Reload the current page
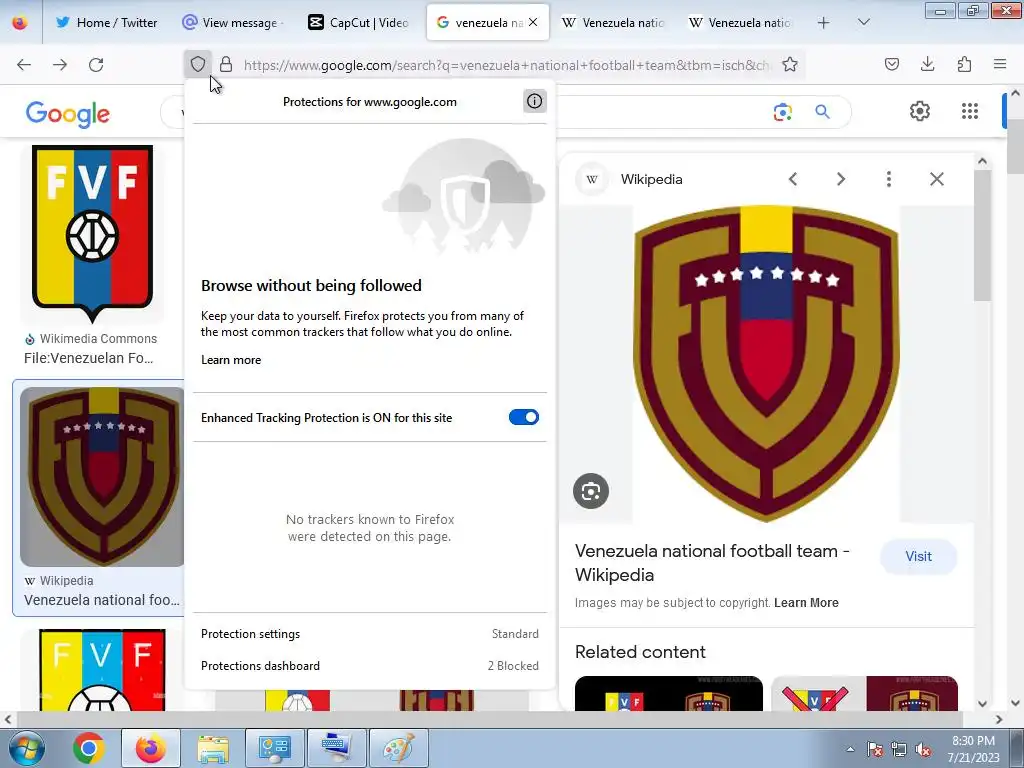This screenshot has height=768, width=1024. point(96,65)
